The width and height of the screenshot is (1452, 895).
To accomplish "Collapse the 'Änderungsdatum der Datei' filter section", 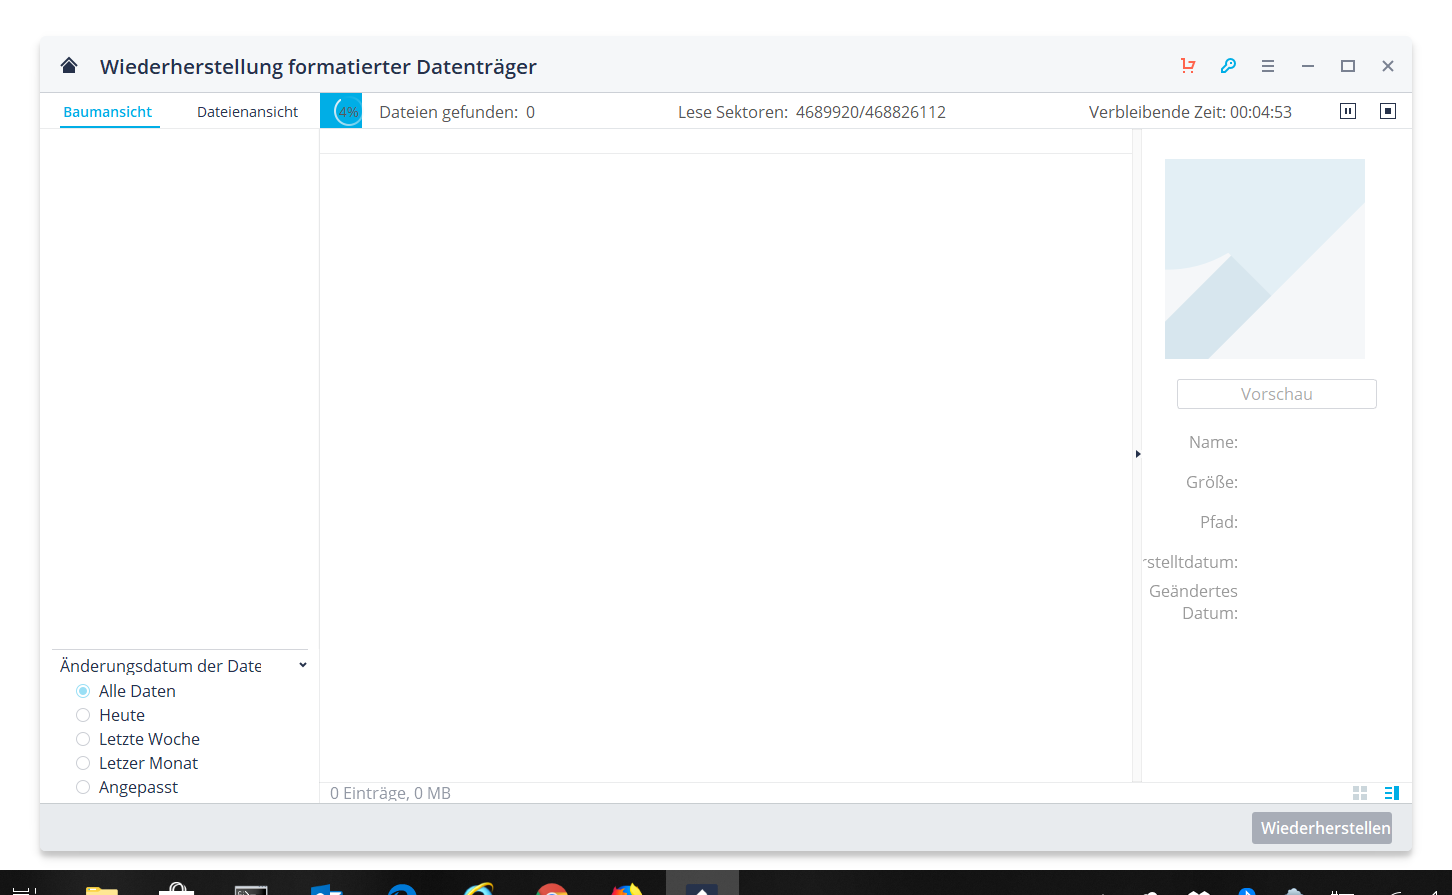I will point(303,665).
